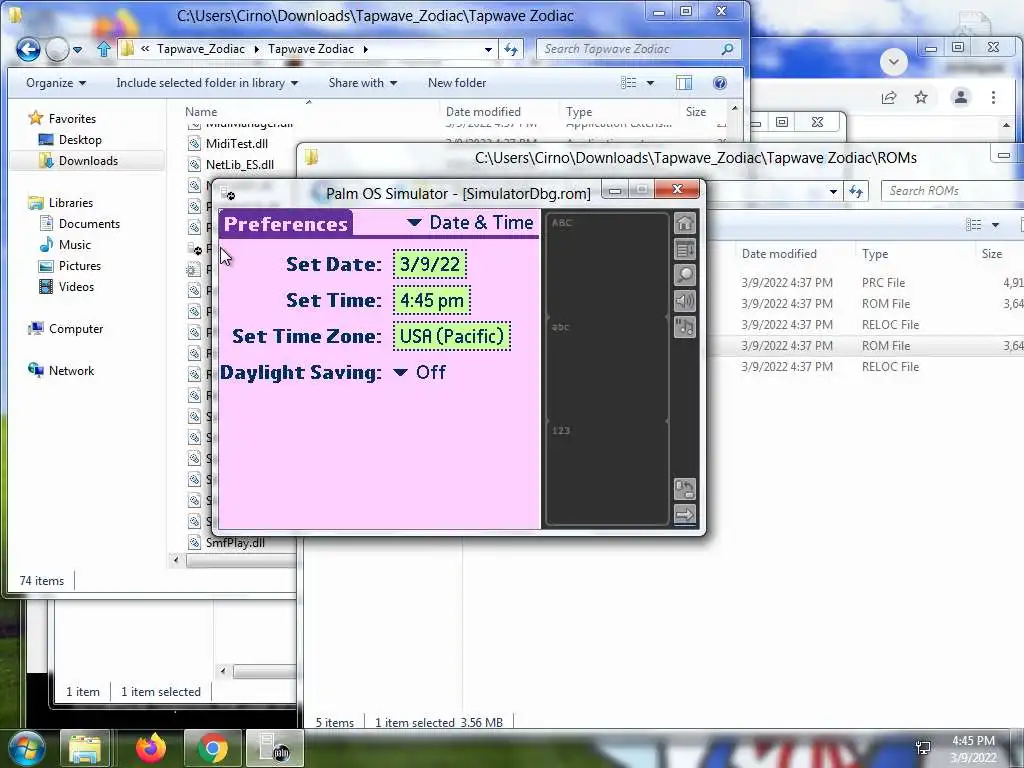Bookmark page with Chrome star icon
The image size is (1024, 768).
(x=921, y=98)
